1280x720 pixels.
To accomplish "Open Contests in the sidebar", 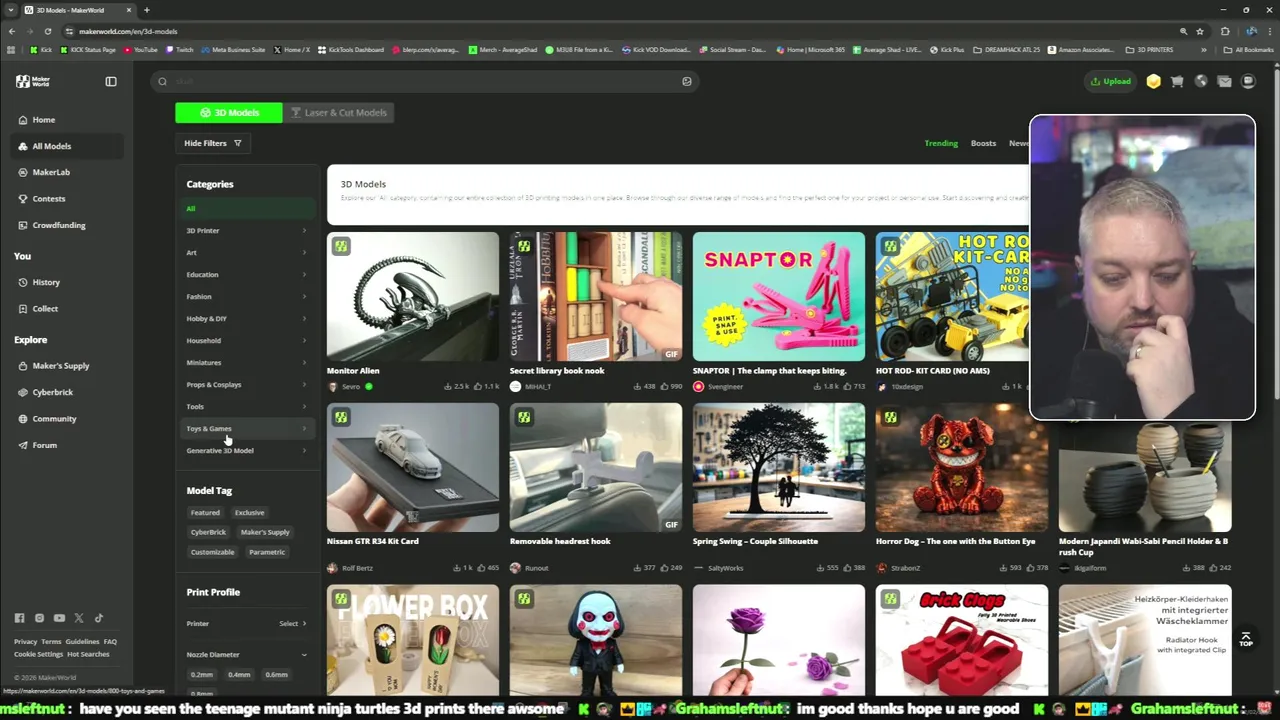I will point(66,199).
